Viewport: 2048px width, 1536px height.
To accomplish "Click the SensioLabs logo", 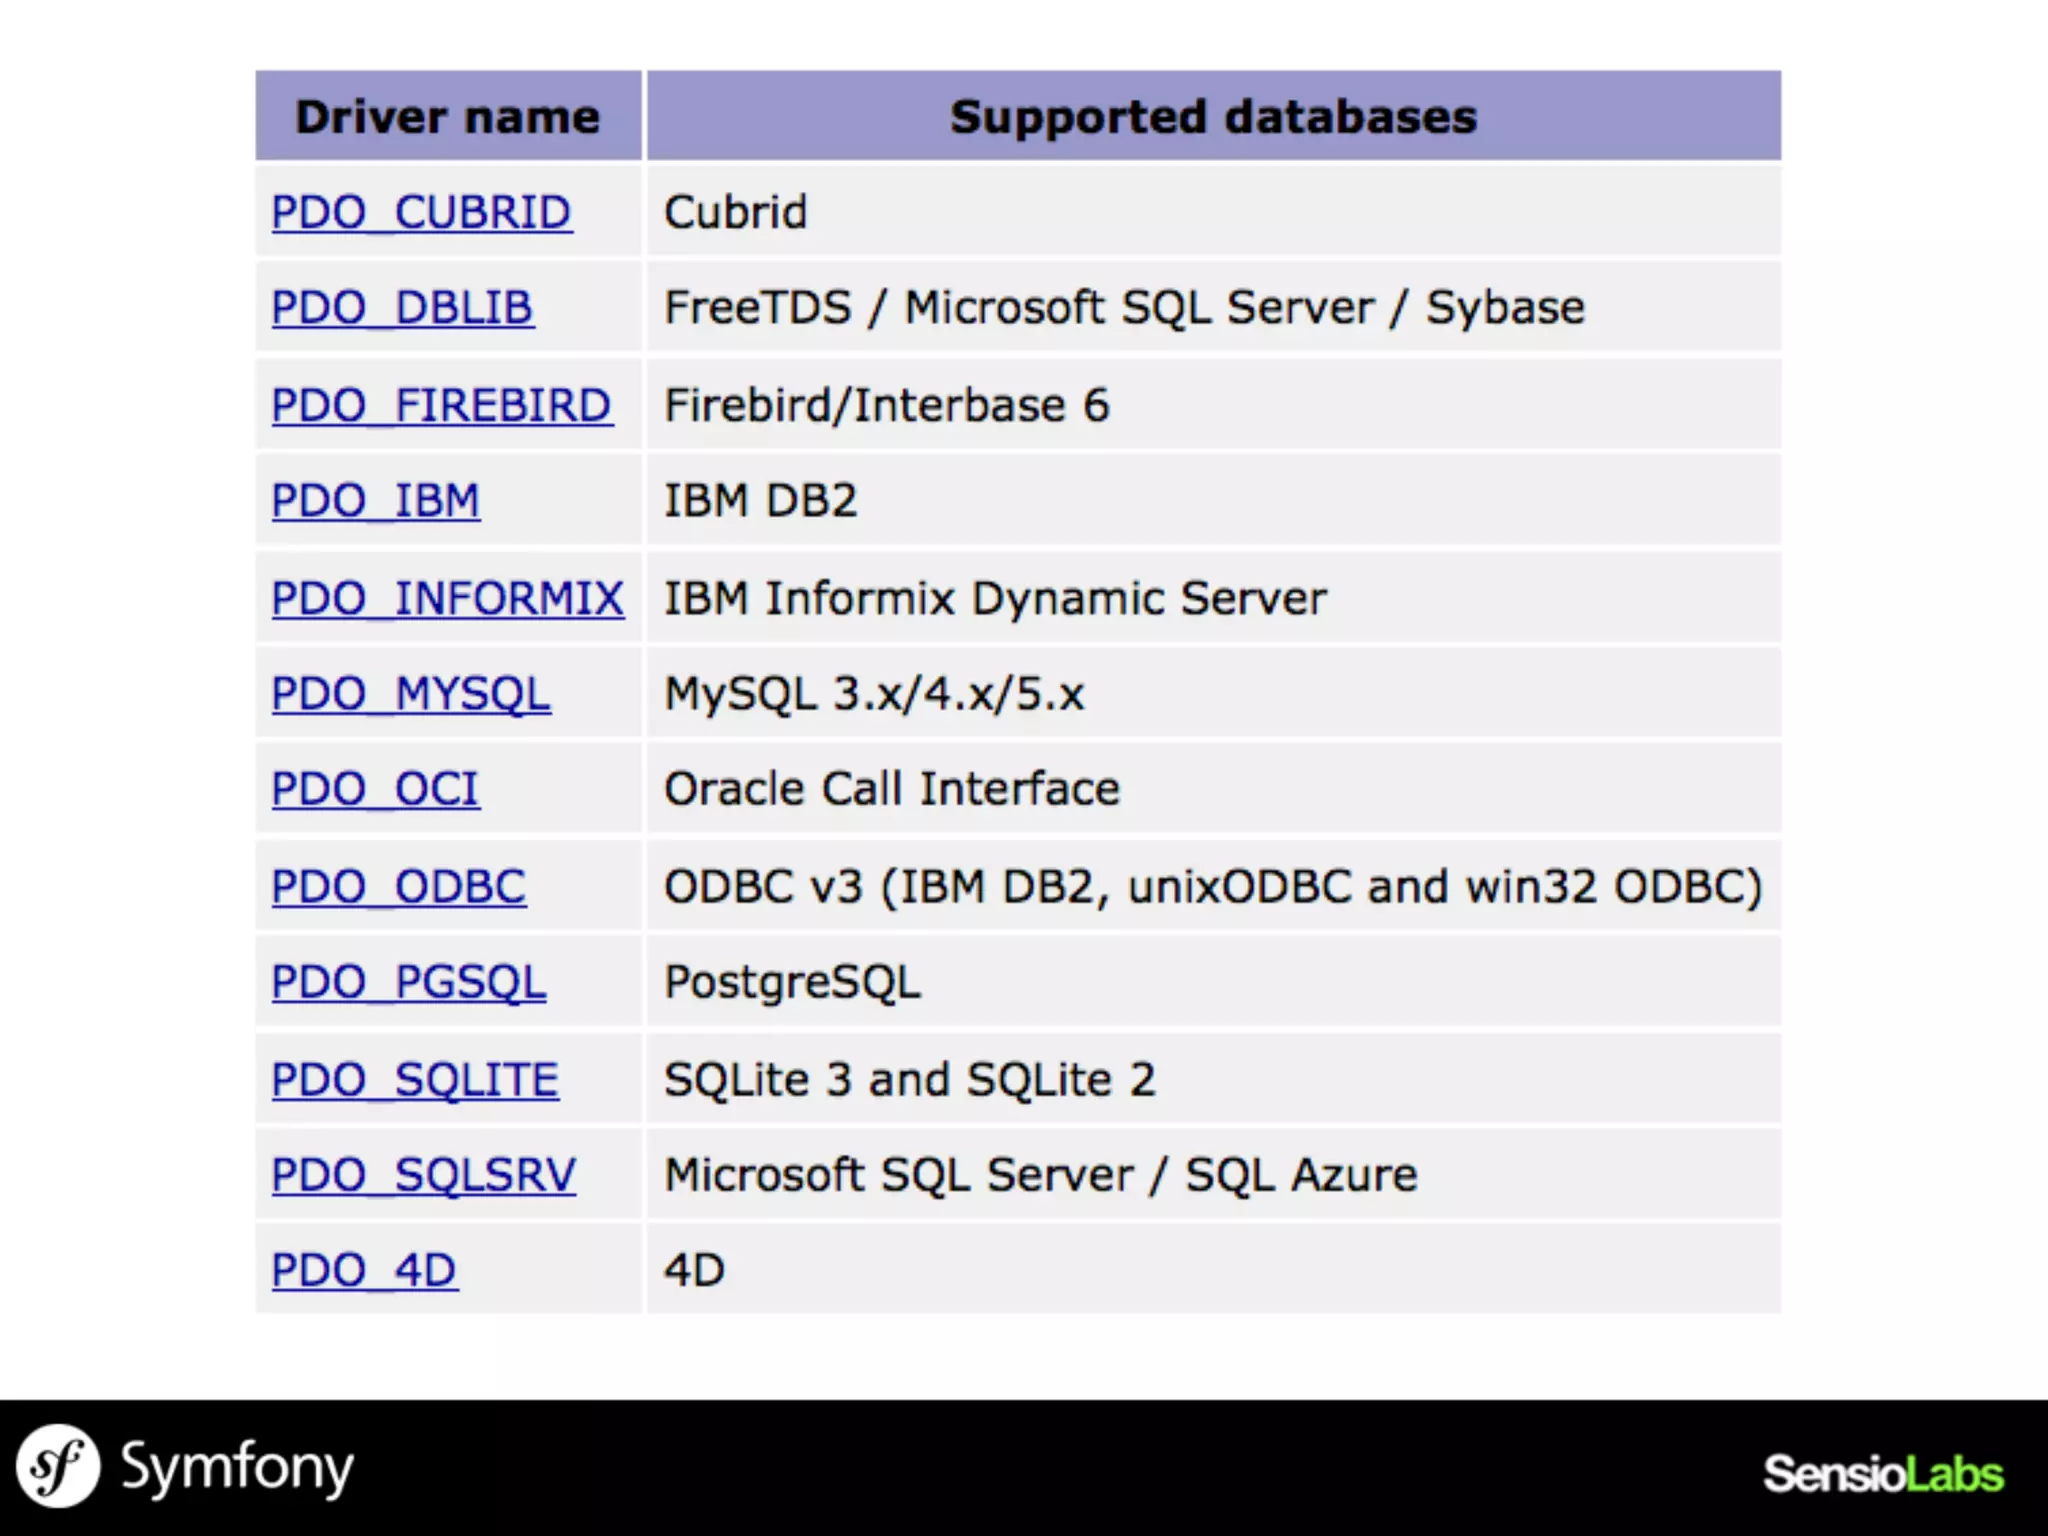I will (x=1882, y=1474).
